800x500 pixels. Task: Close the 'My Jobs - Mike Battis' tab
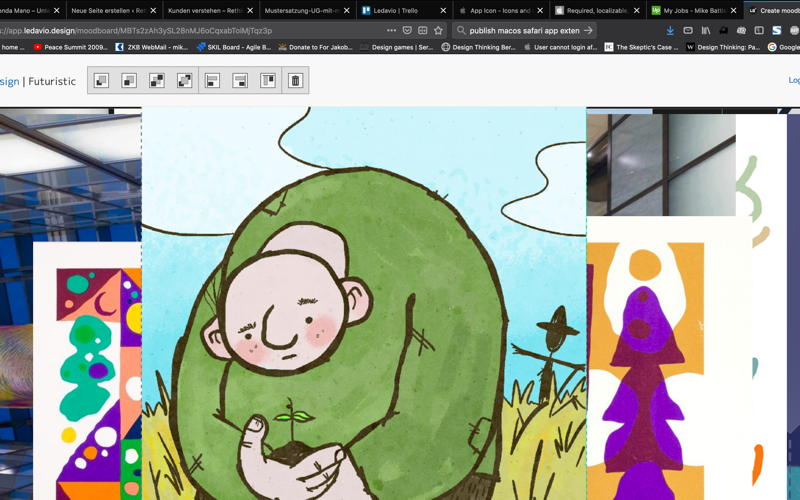tap(734, 10)
